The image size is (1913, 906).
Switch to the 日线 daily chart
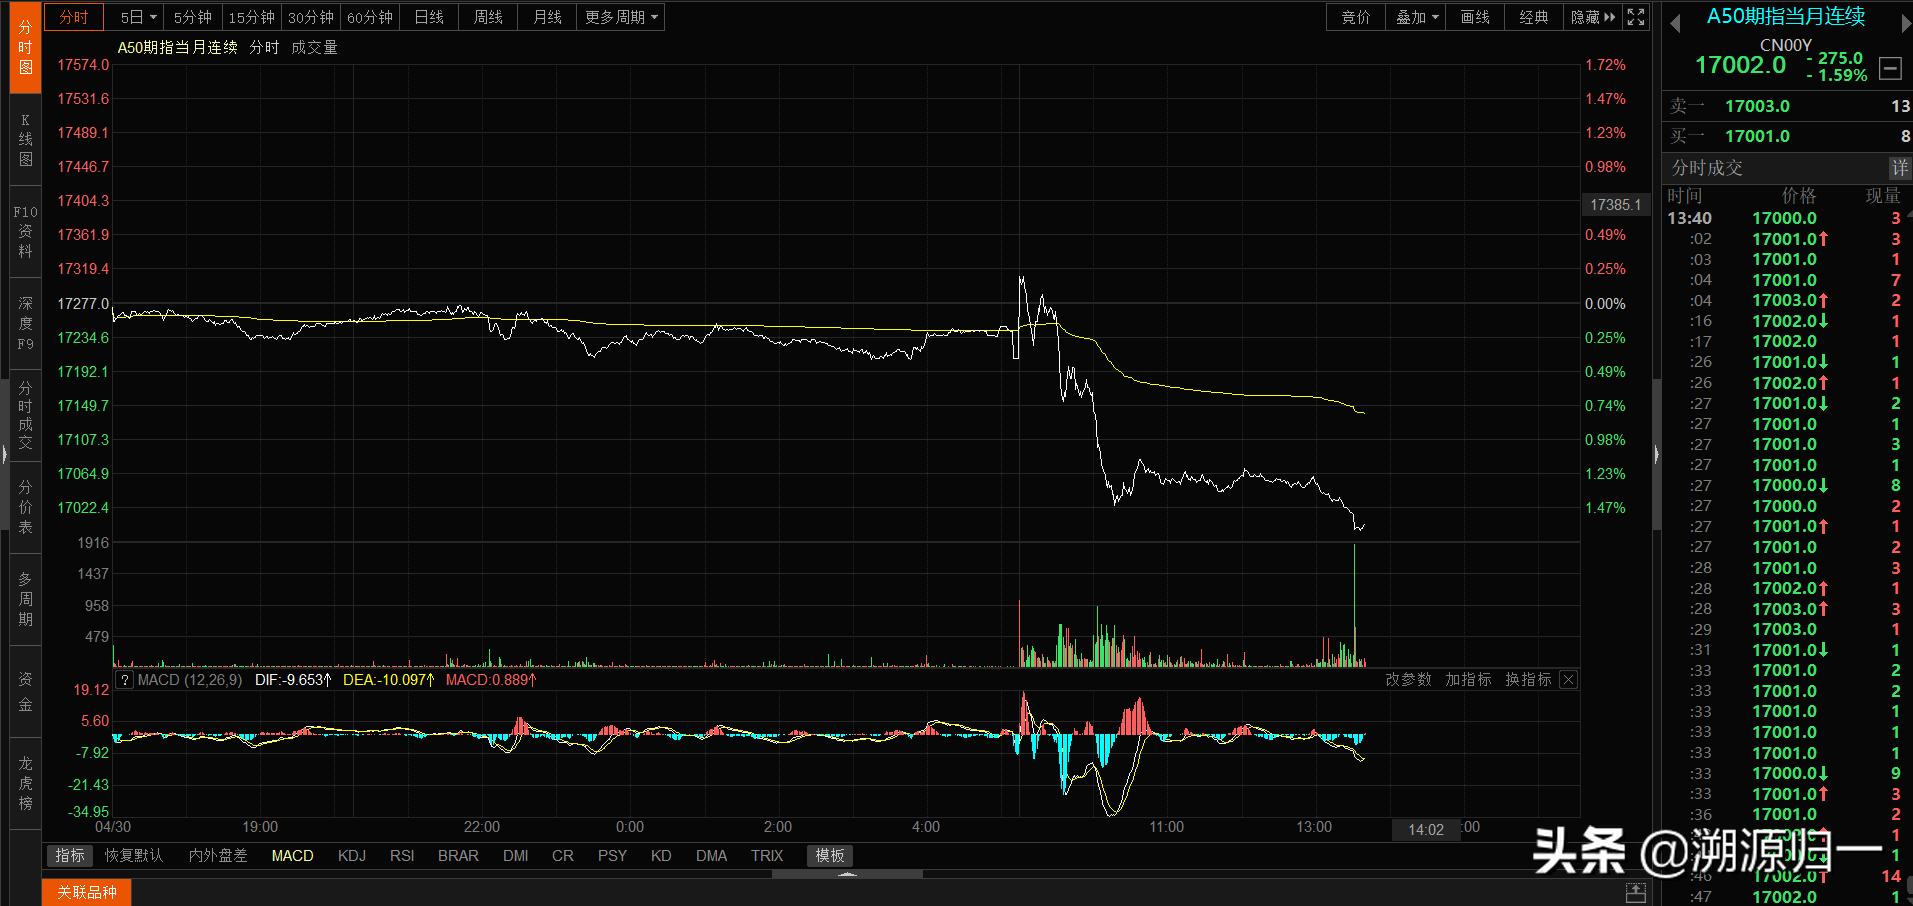(x=429, y=17)
